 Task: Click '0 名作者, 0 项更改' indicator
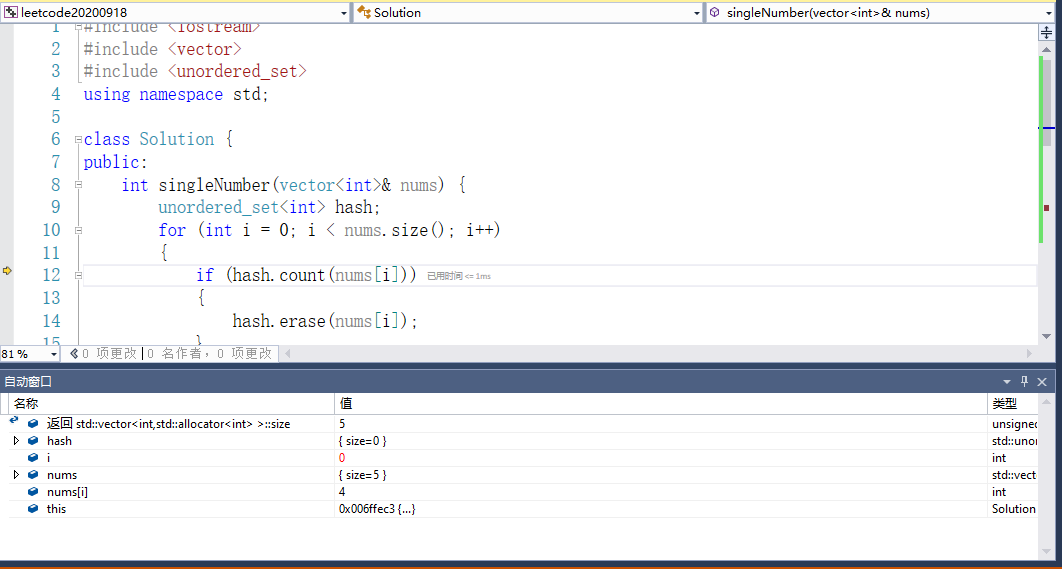(x=209, y=354)
